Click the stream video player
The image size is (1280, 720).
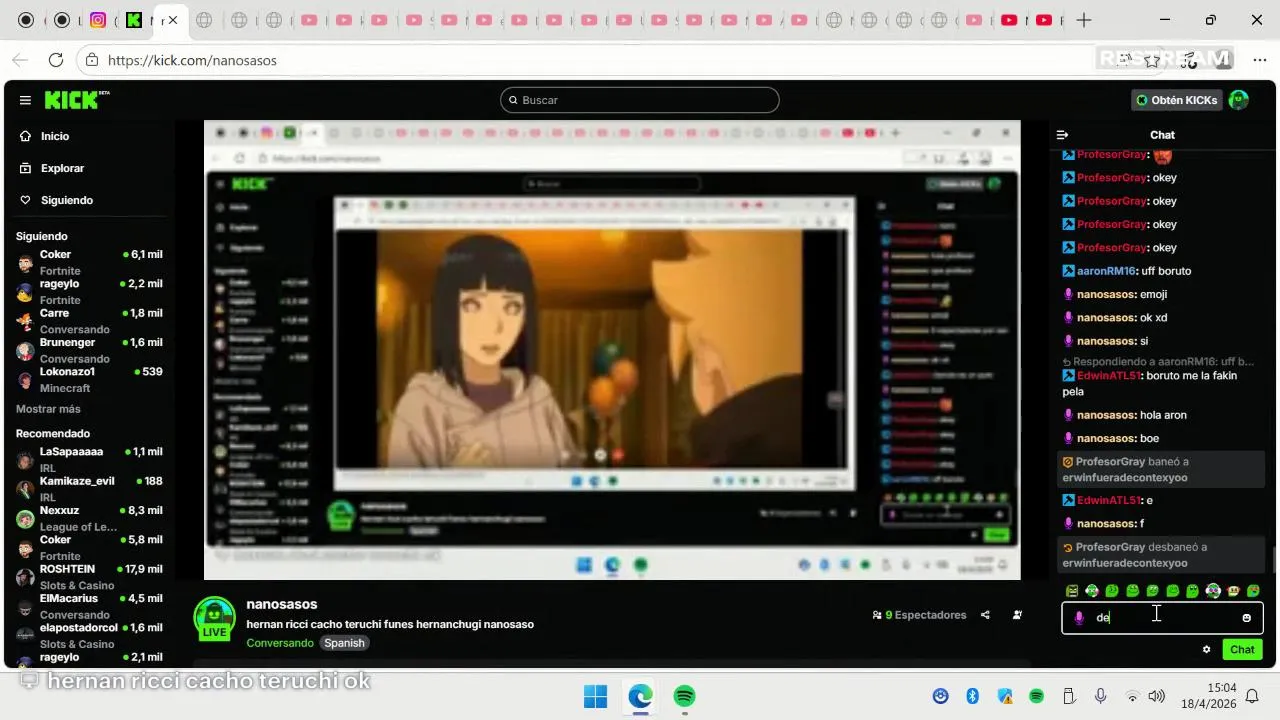(x=612, y=350)
